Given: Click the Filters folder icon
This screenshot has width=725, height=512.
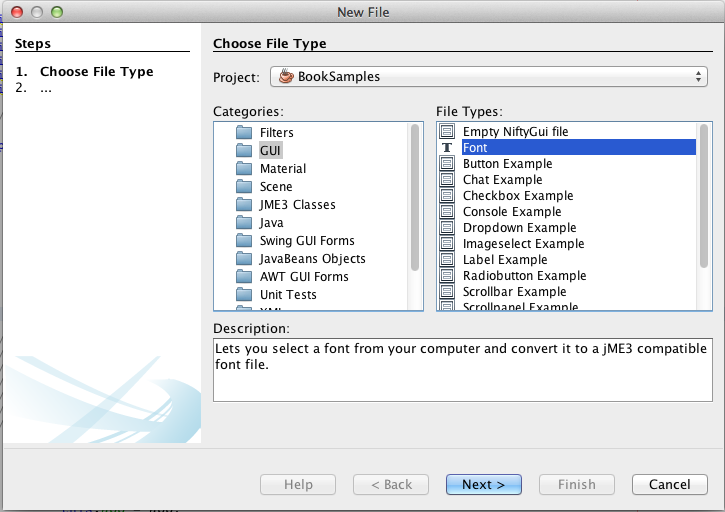Looking at the screenshot, I should click(x=244, y=133).
